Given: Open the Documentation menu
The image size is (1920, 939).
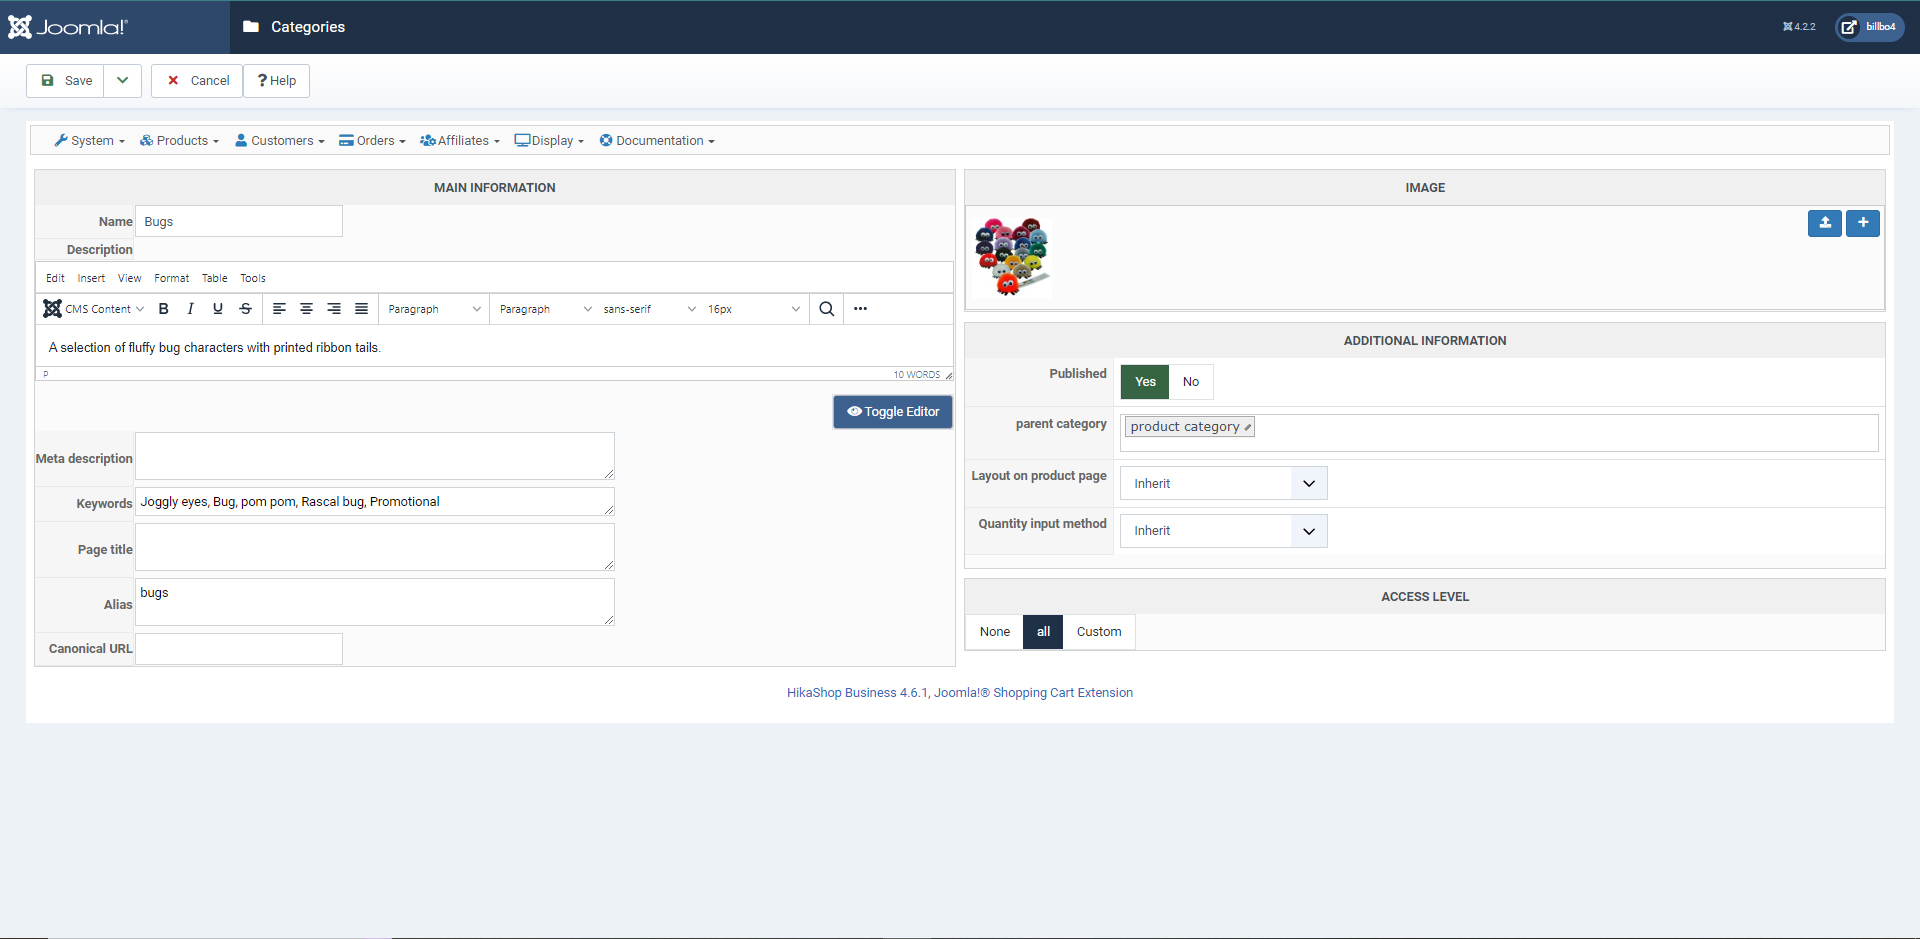Looking at the screenshot, I should click(657, 141).
